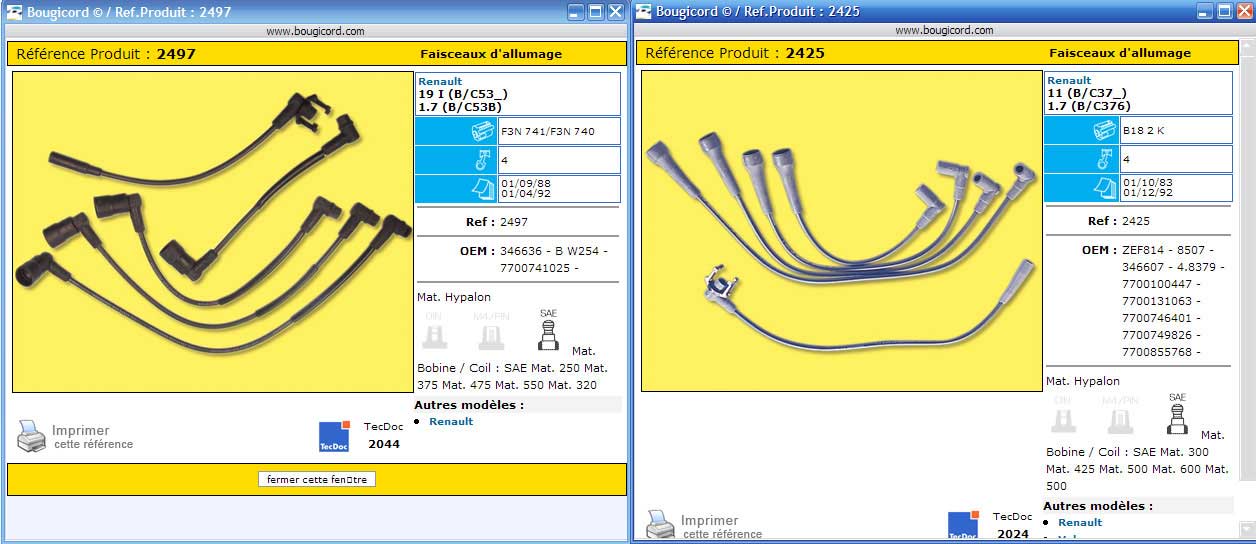The image size is (1256, 544).
Task: Open the Renault link under Autres modèles in window 2497
Action: pos(451,421)
